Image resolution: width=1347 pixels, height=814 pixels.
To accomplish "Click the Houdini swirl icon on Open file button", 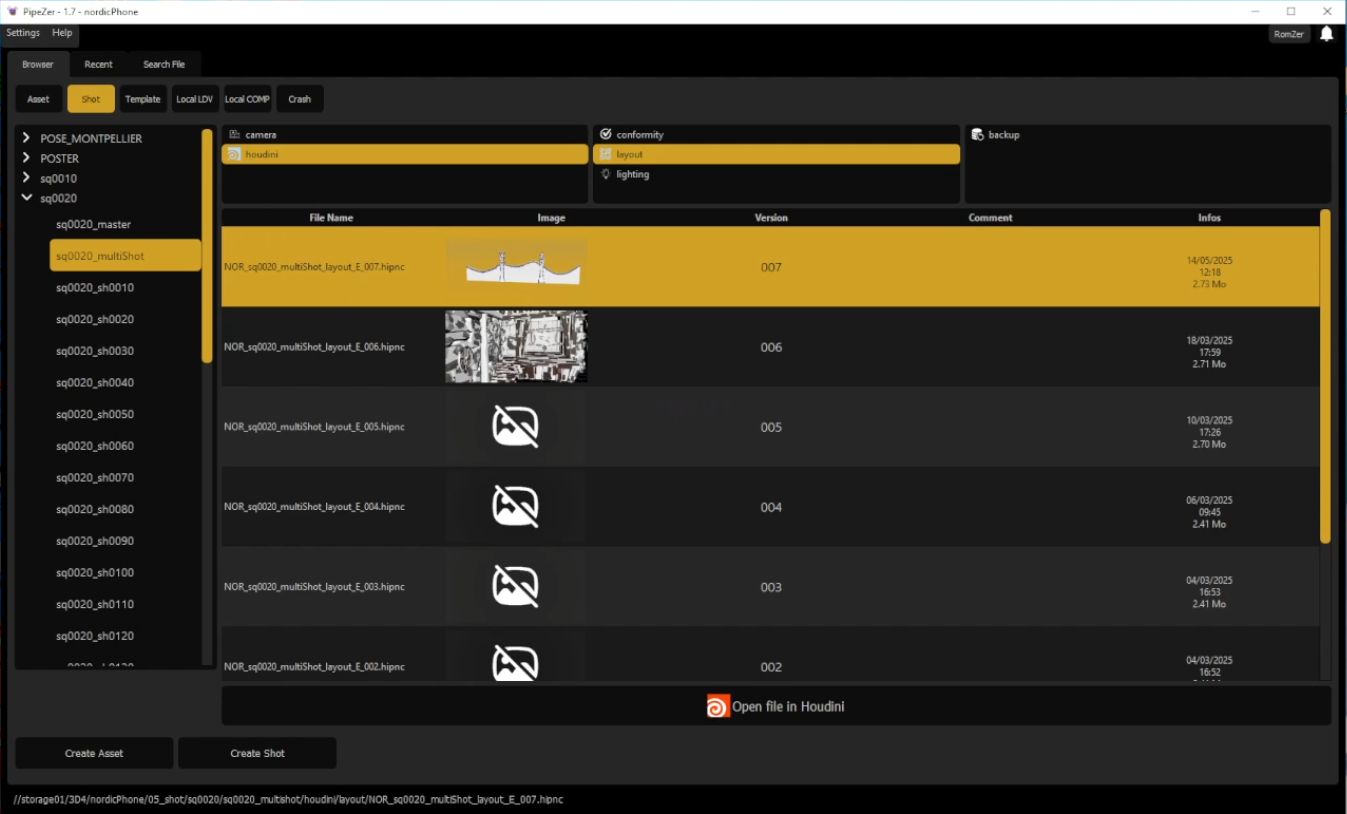I will pos(717,706).
